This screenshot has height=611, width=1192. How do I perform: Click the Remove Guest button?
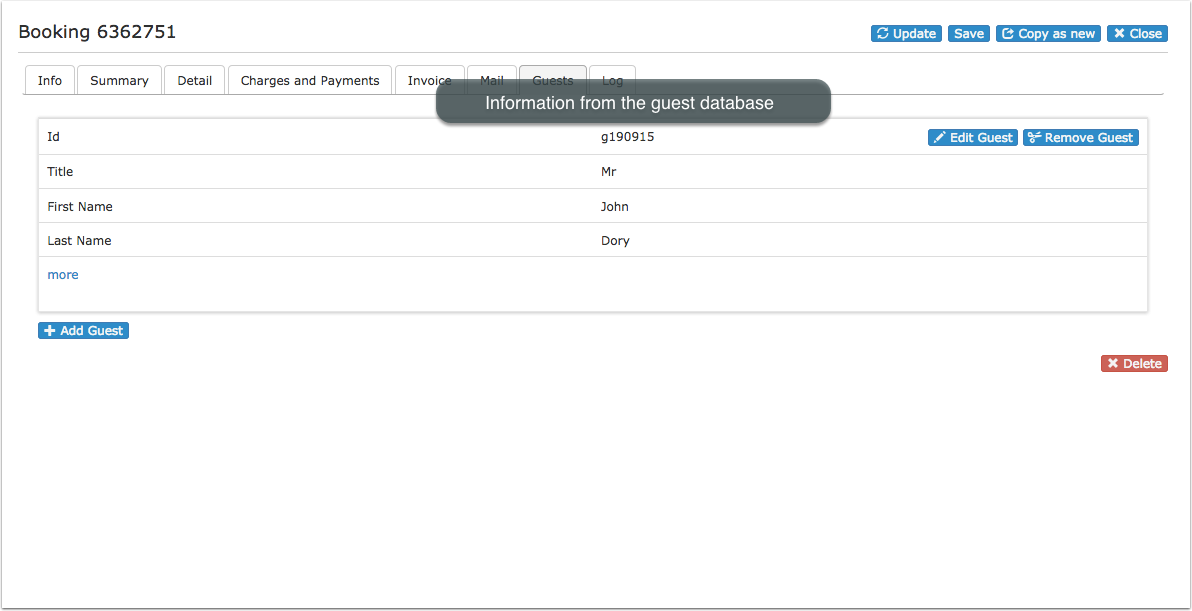click(1080, 138)
